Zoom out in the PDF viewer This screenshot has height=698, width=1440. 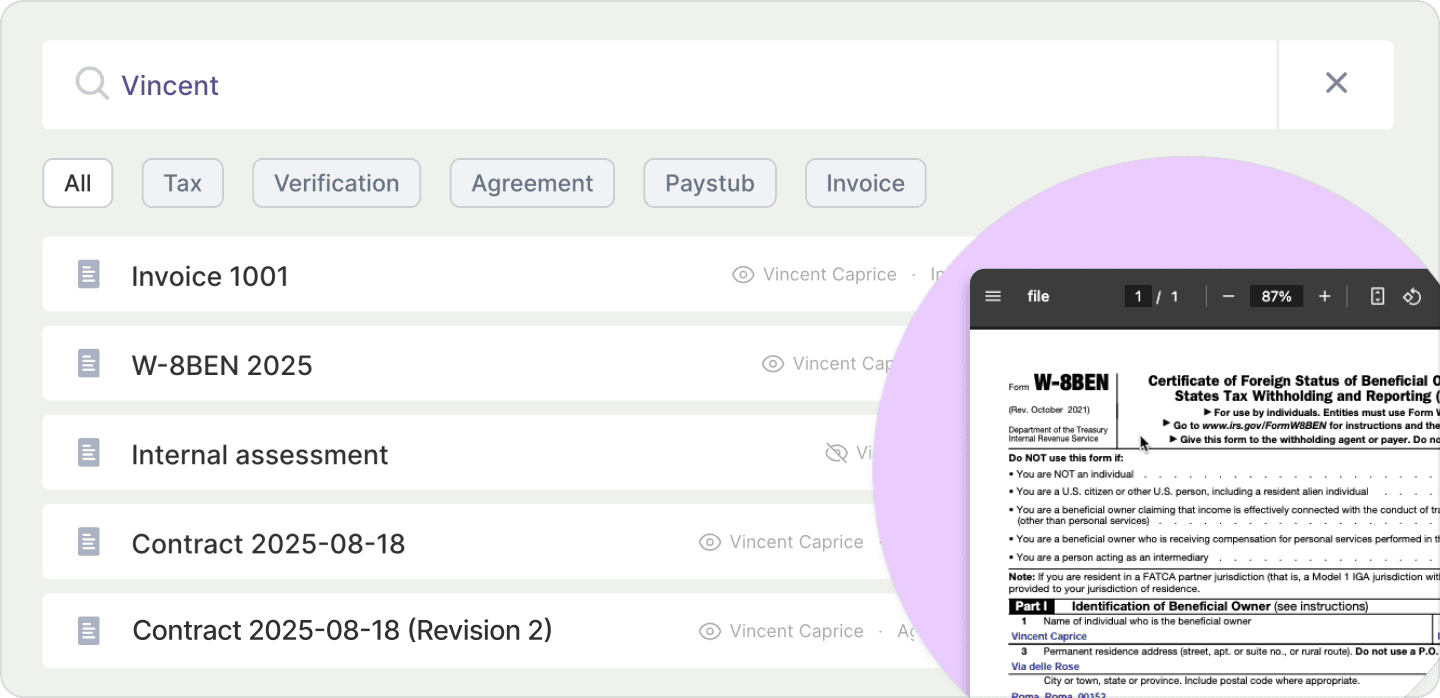(1228, 296)
